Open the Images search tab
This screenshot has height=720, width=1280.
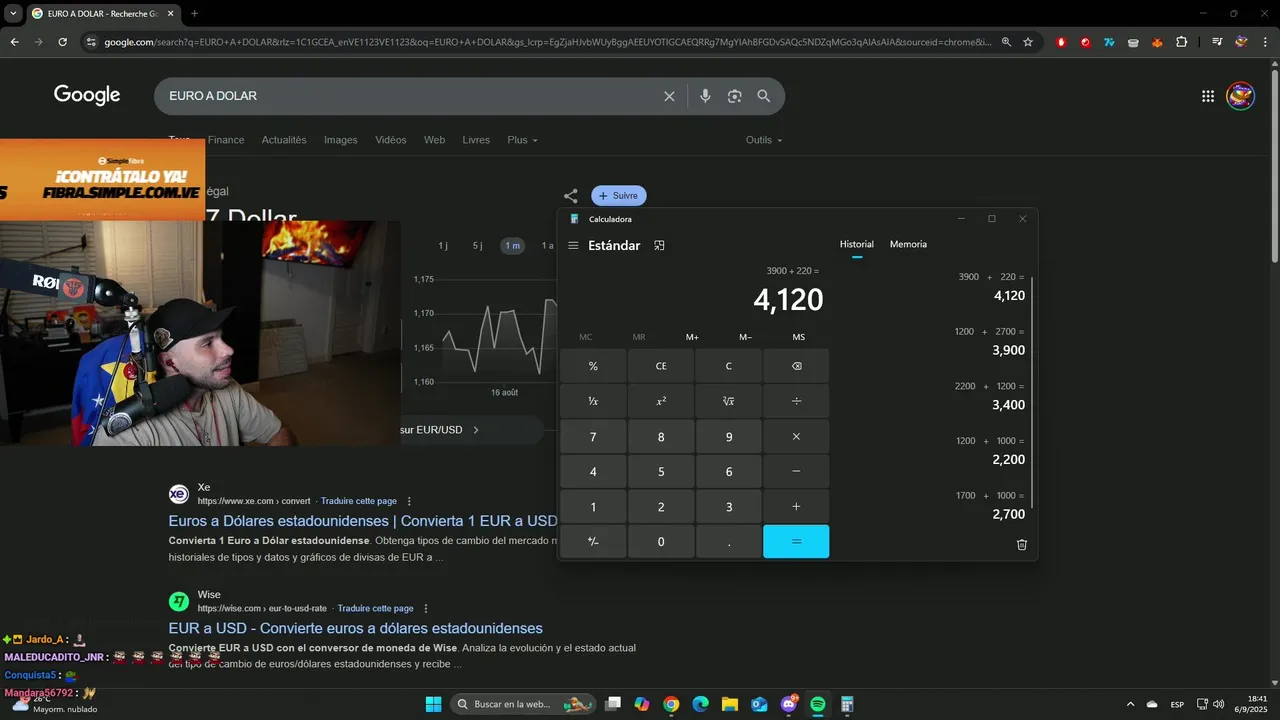340,140
